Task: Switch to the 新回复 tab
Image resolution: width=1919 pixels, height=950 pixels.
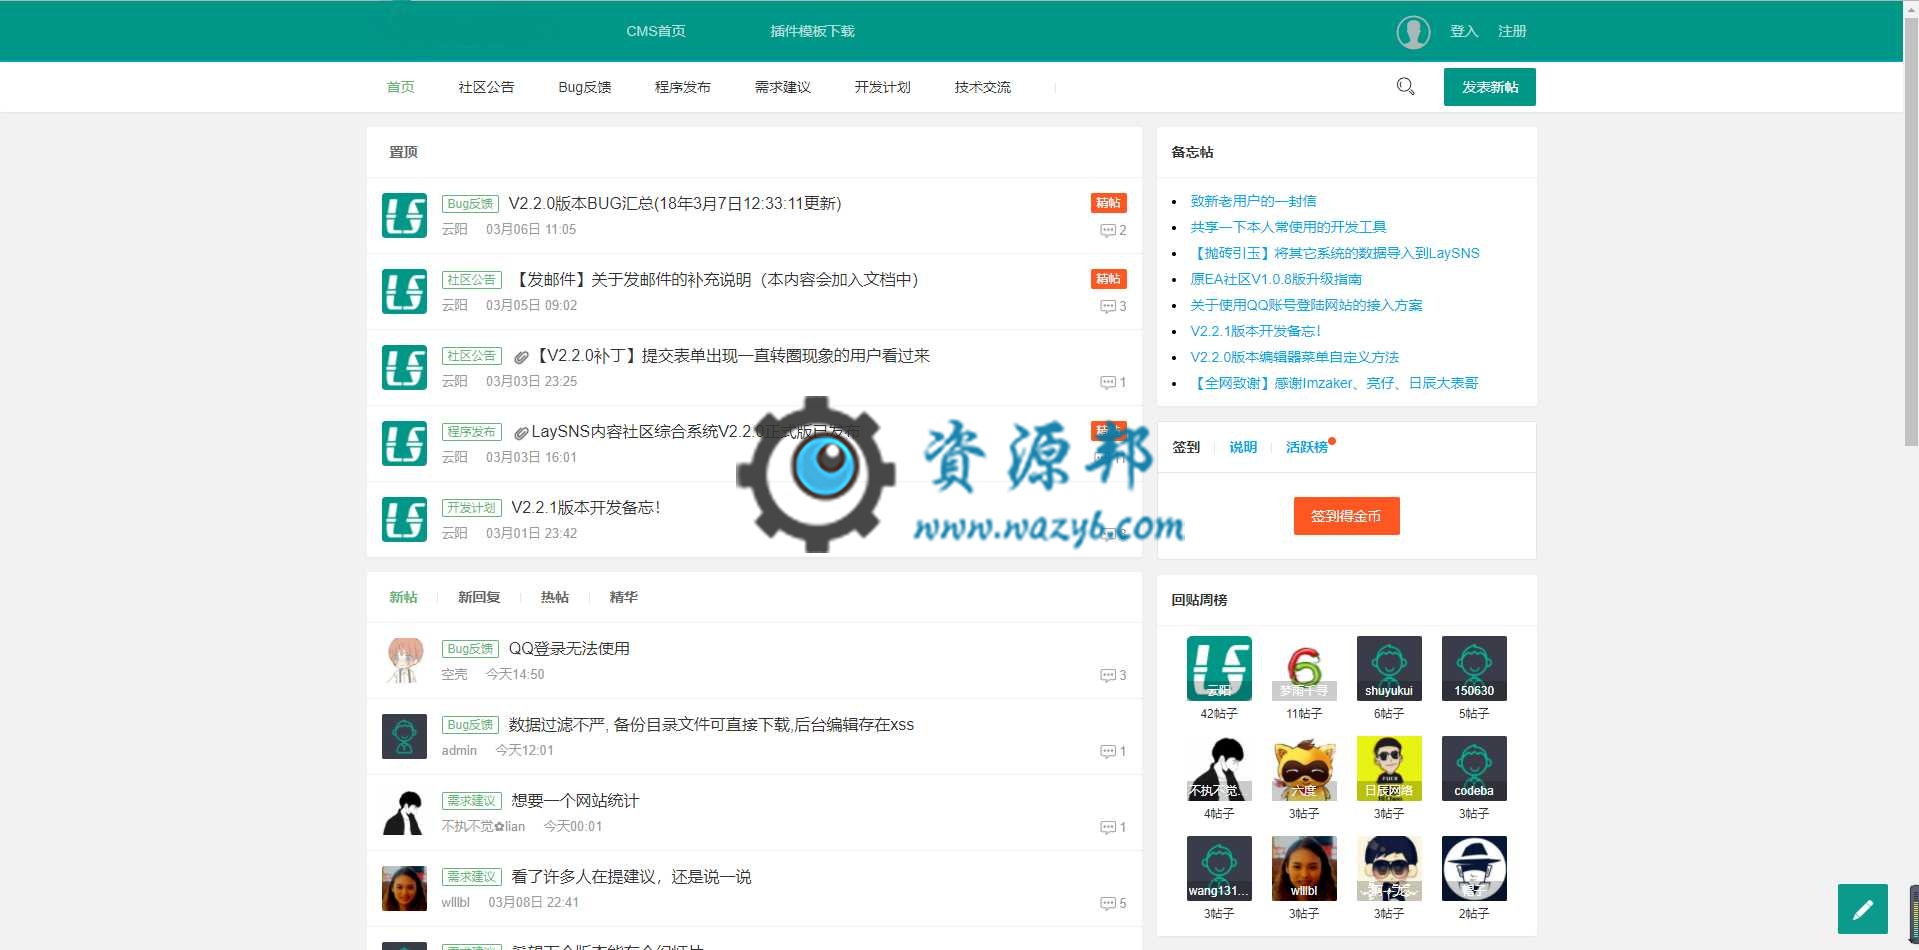Action: (479, 597)
